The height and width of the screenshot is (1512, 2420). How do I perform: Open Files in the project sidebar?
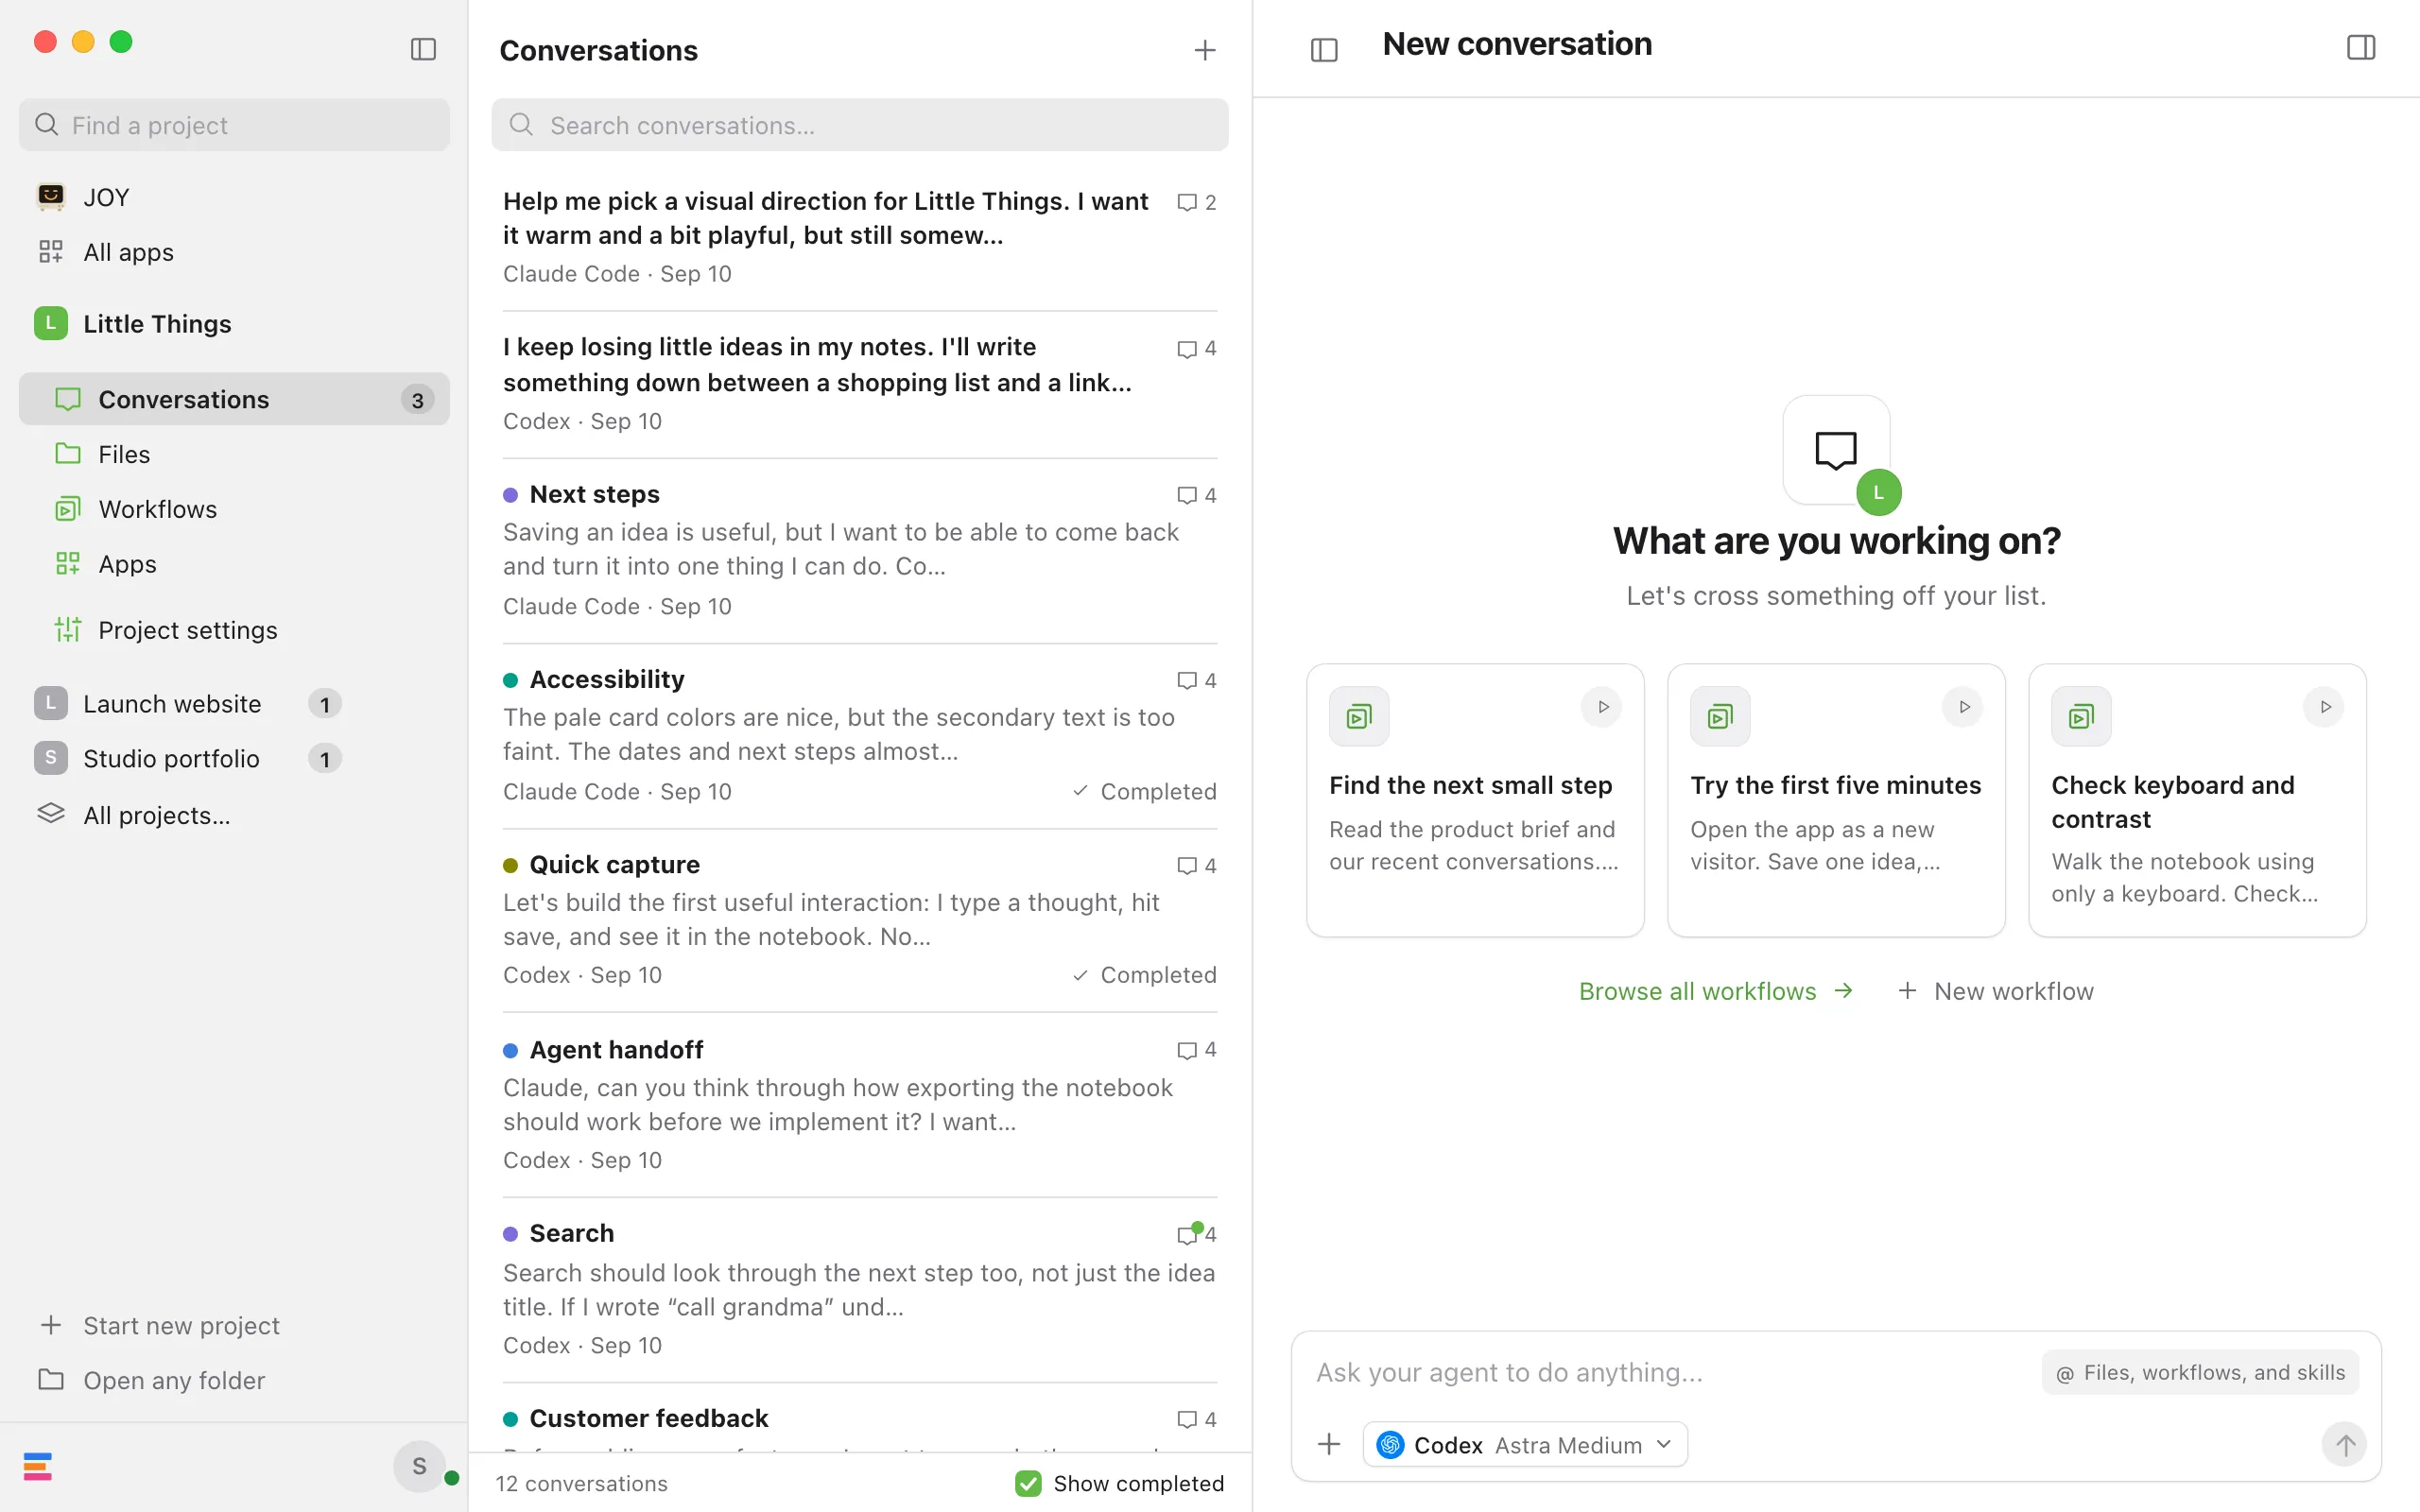tap(234, 454)
